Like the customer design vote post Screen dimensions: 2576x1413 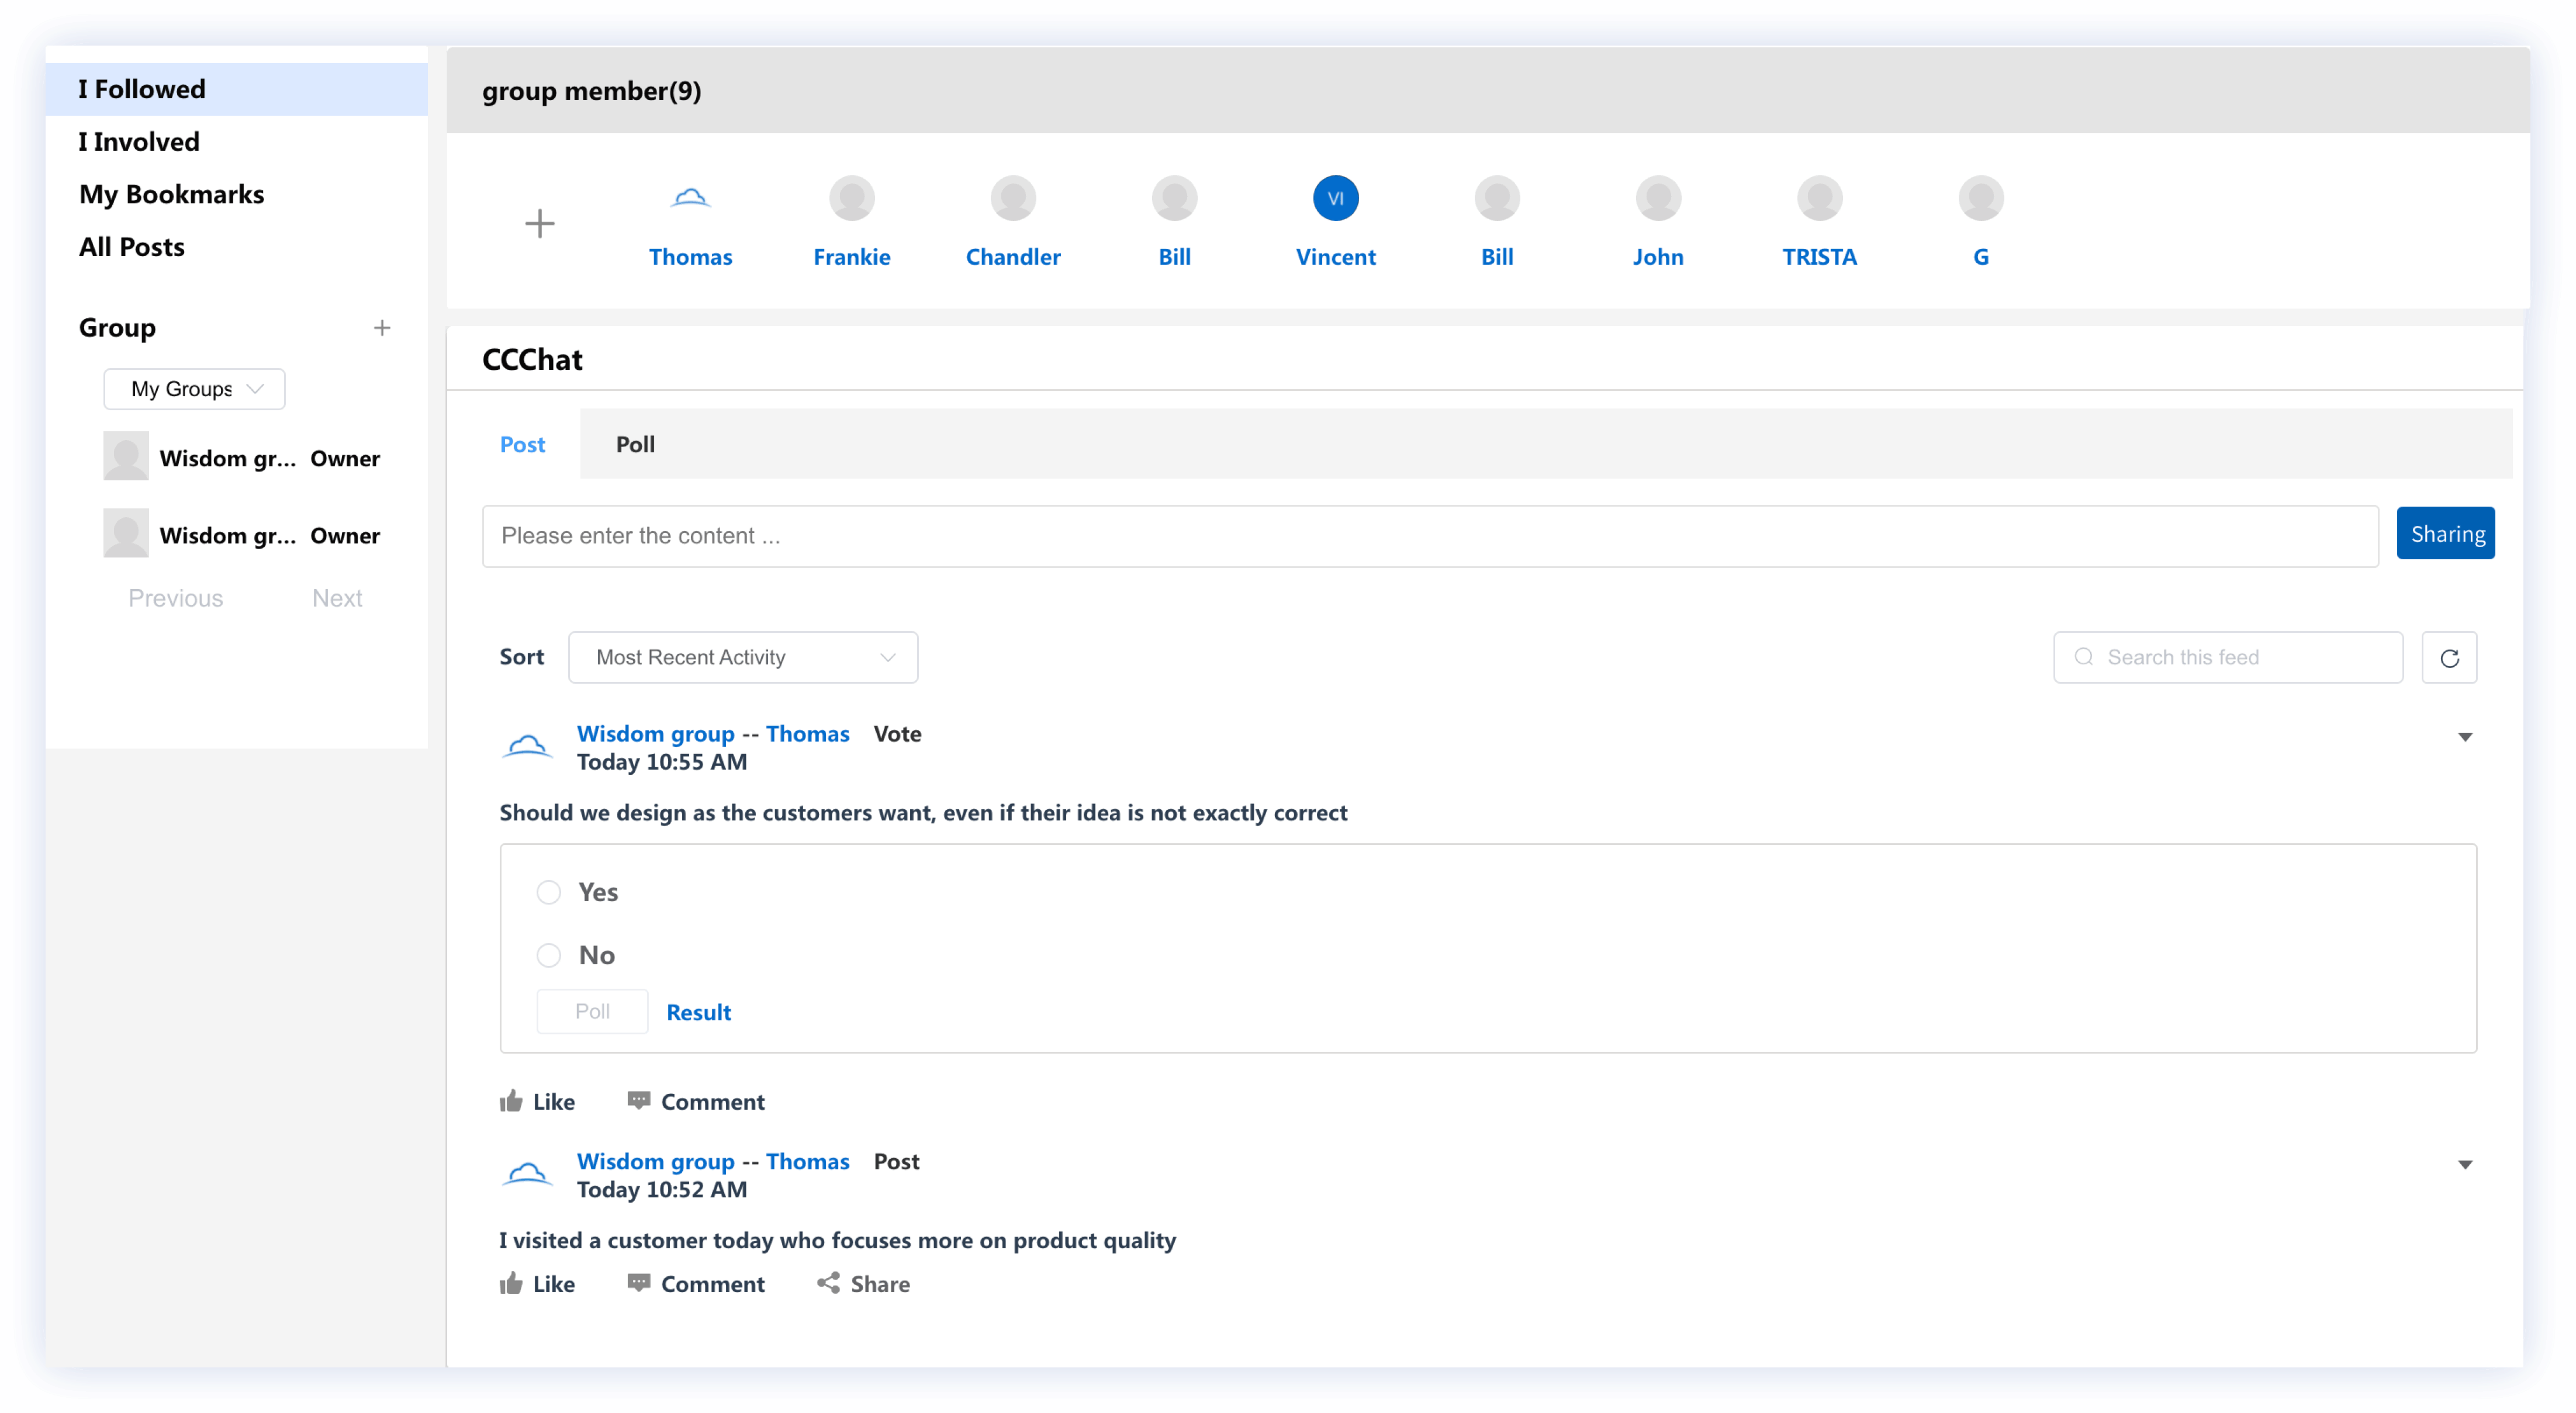(x=537, y=1101)
